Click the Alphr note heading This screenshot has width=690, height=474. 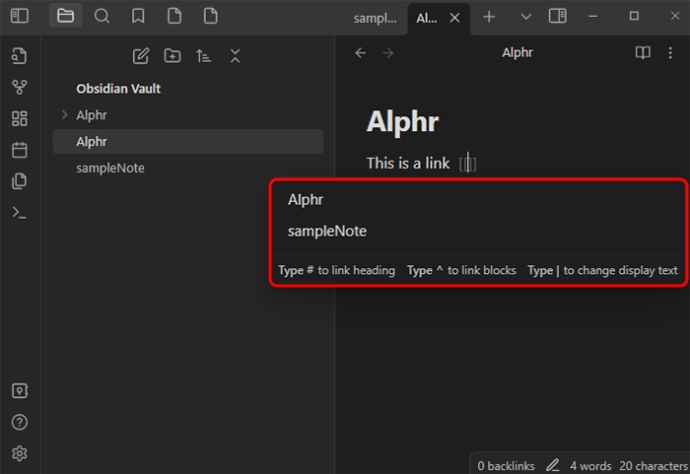click(x=403, y=121)
